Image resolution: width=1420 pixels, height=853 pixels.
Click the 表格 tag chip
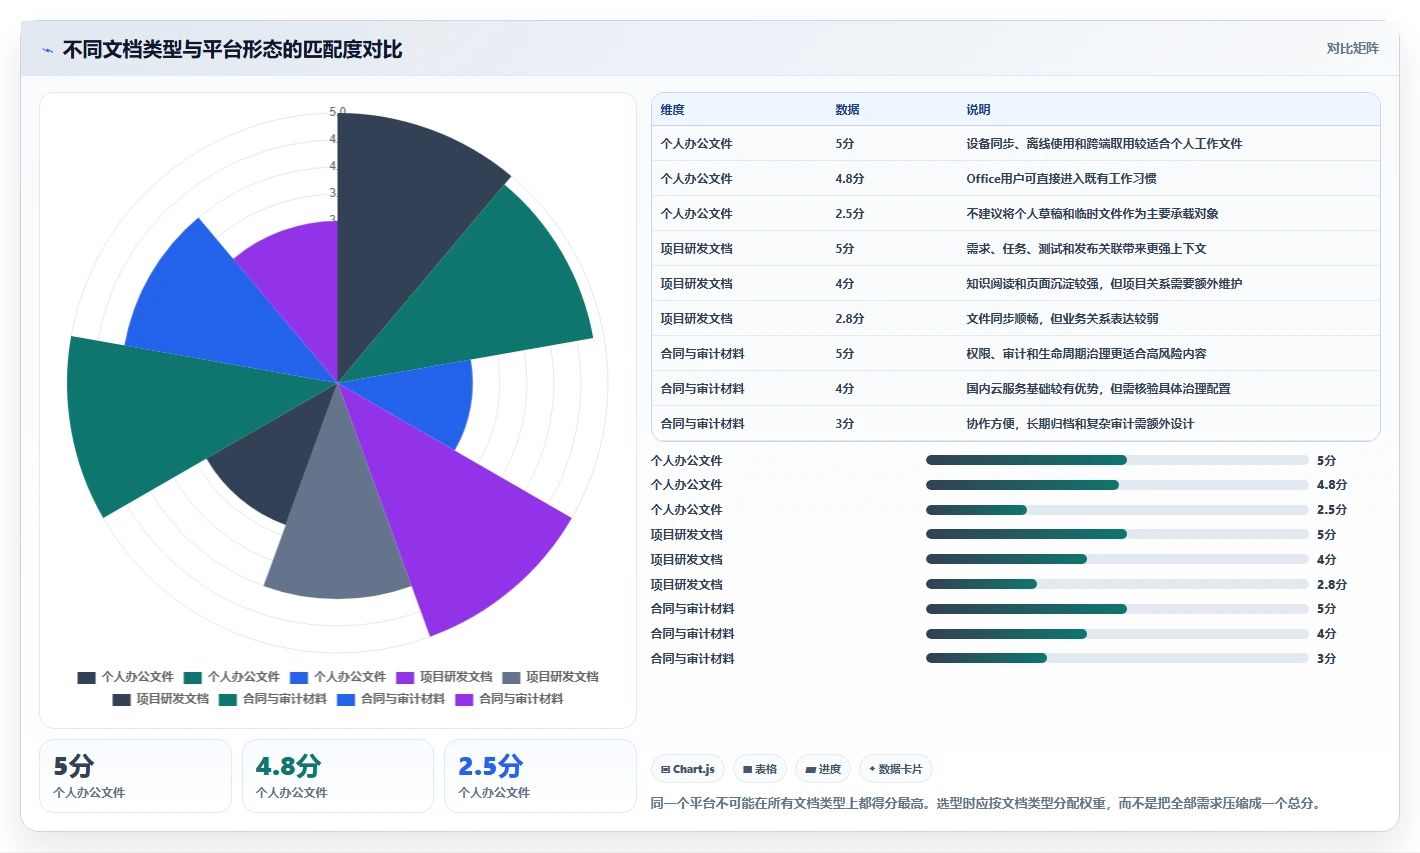click(760, 769)
